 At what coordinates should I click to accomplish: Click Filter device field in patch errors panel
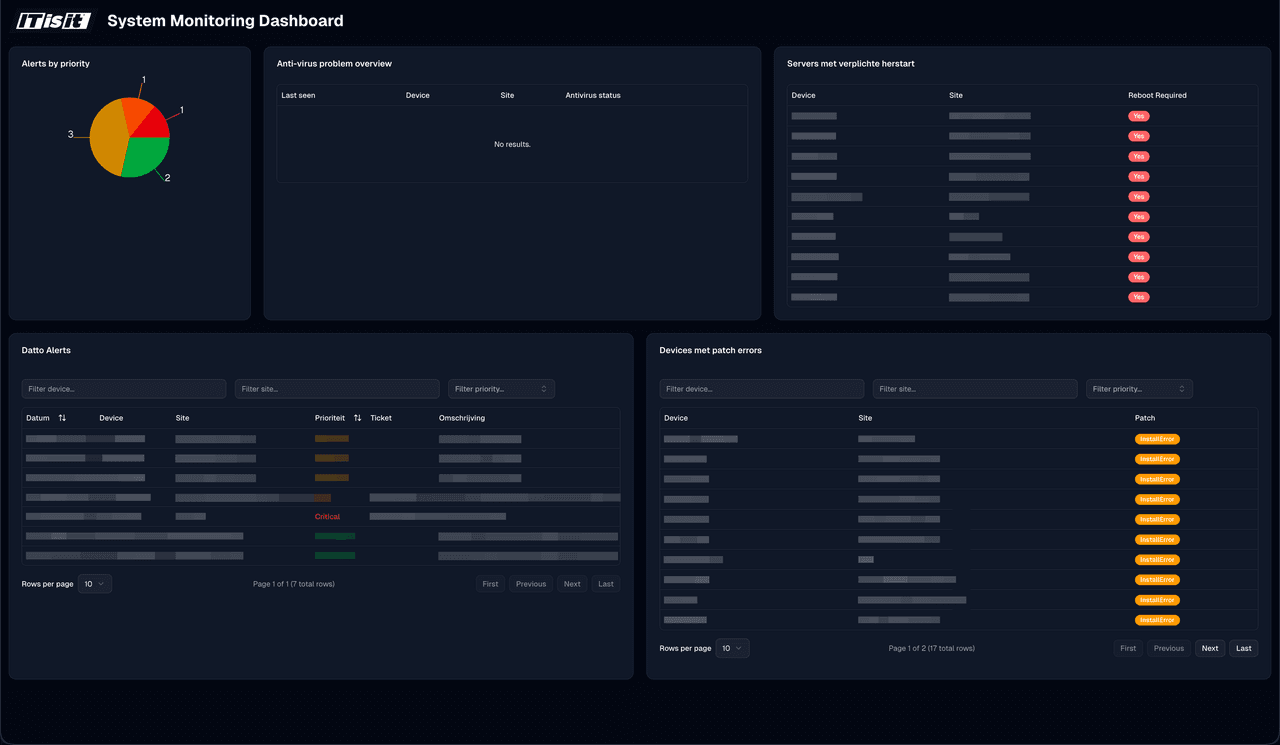click(x=761, y=389)
